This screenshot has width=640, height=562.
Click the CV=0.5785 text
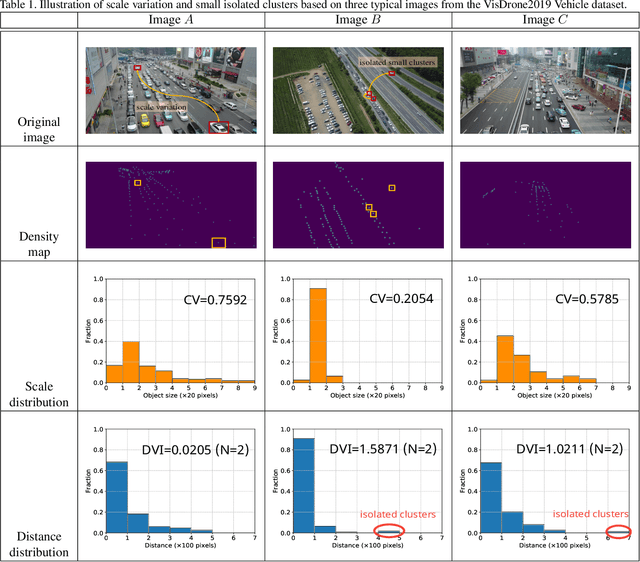point(586,298)
